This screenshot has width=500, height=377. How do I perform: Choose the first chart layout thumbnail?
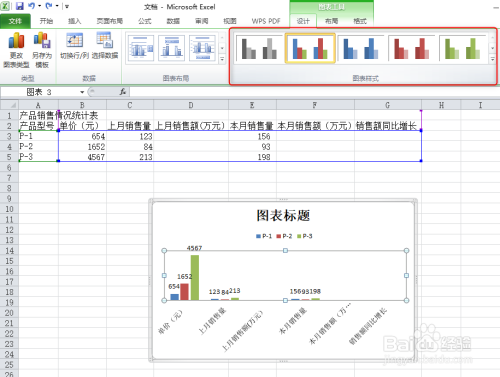(x=141, y=48)
